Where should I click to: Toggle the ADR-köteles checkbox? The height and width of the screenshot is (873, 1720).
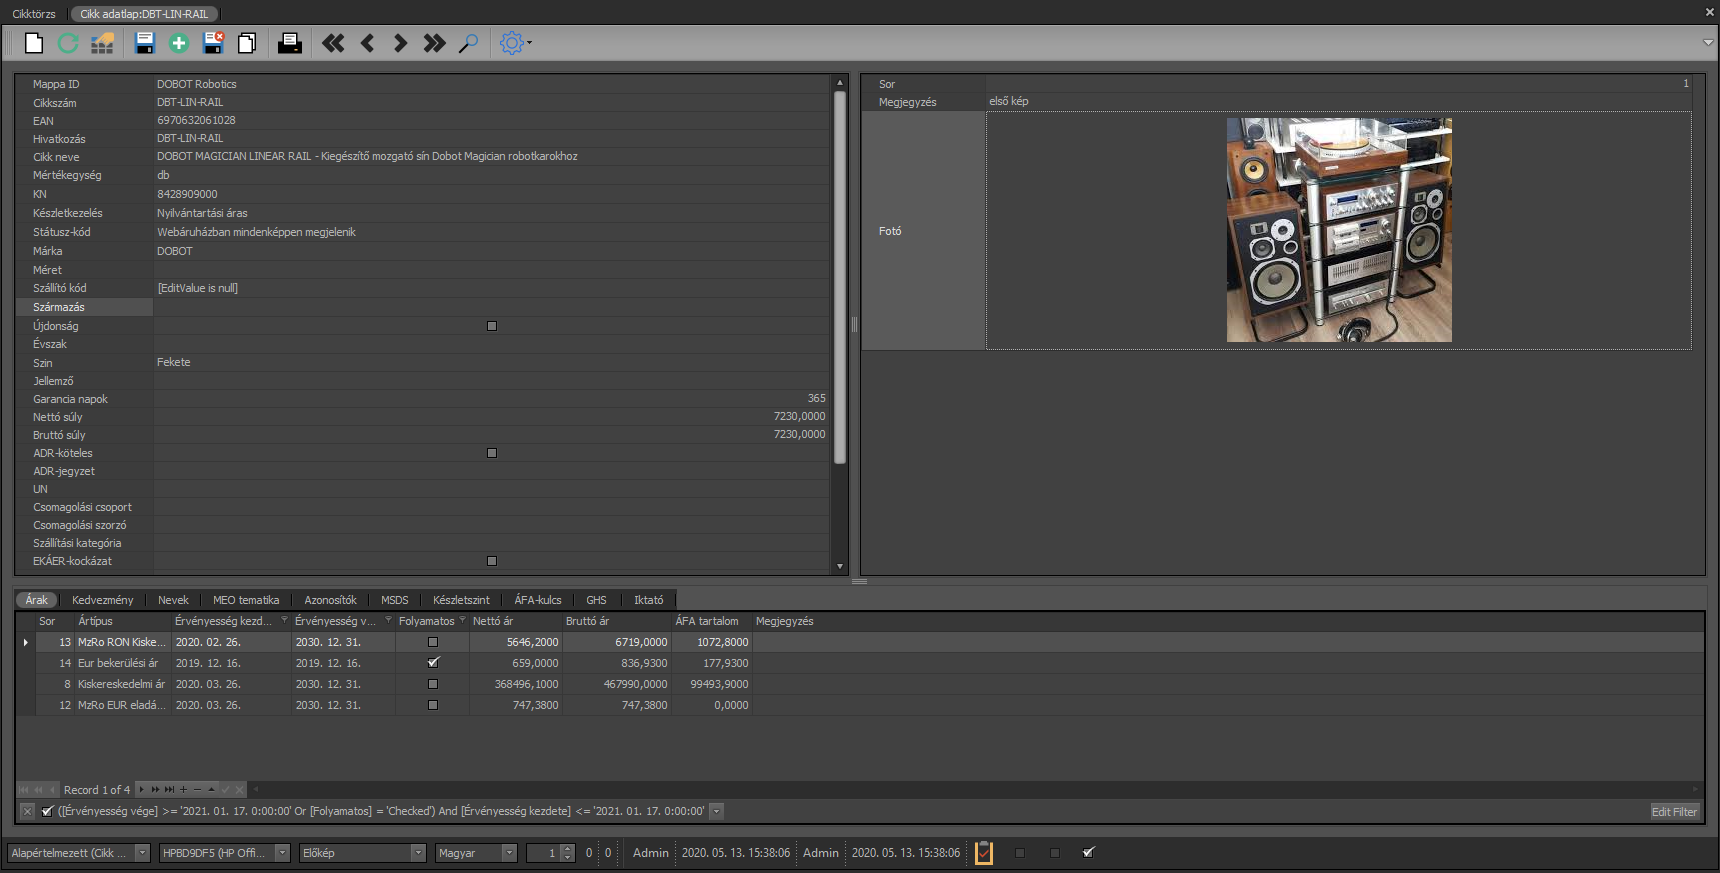tap(492, 453)
